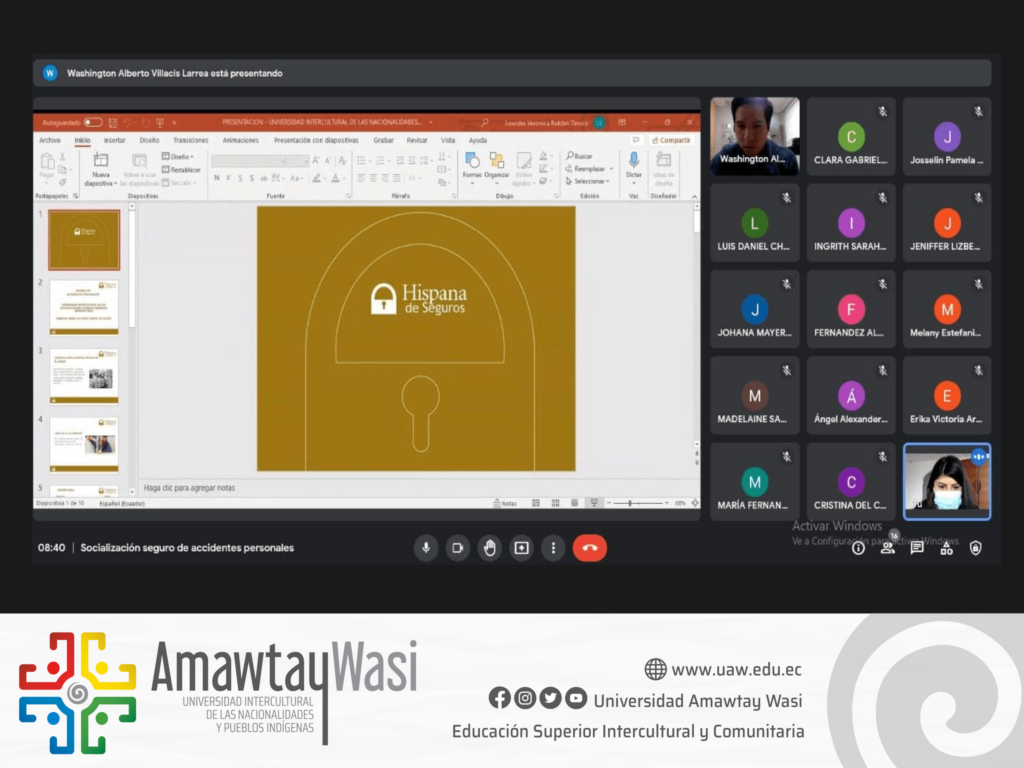Click the present screen icon
The image size is (1024, 768).
(x=521, y=548)
